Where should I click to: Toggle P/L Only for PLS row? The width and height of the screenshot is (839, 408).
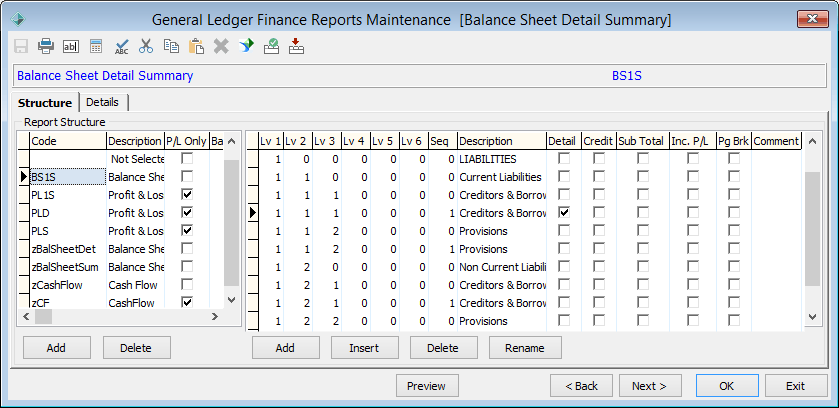coord(187,230)
